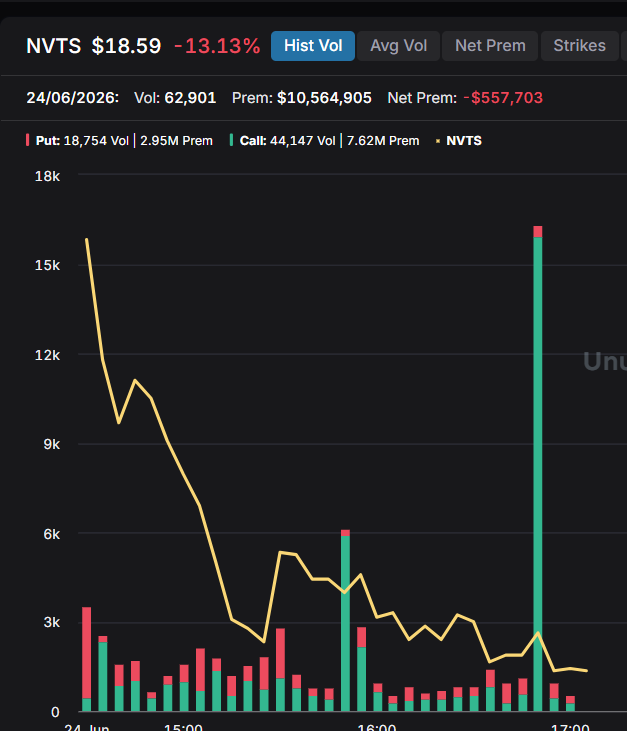Image resolution: width=627 pixels, height=731 pixels.
Task: Click the 24/06/2026 date label
Action: pyautogui.click(x=73, y=98)
